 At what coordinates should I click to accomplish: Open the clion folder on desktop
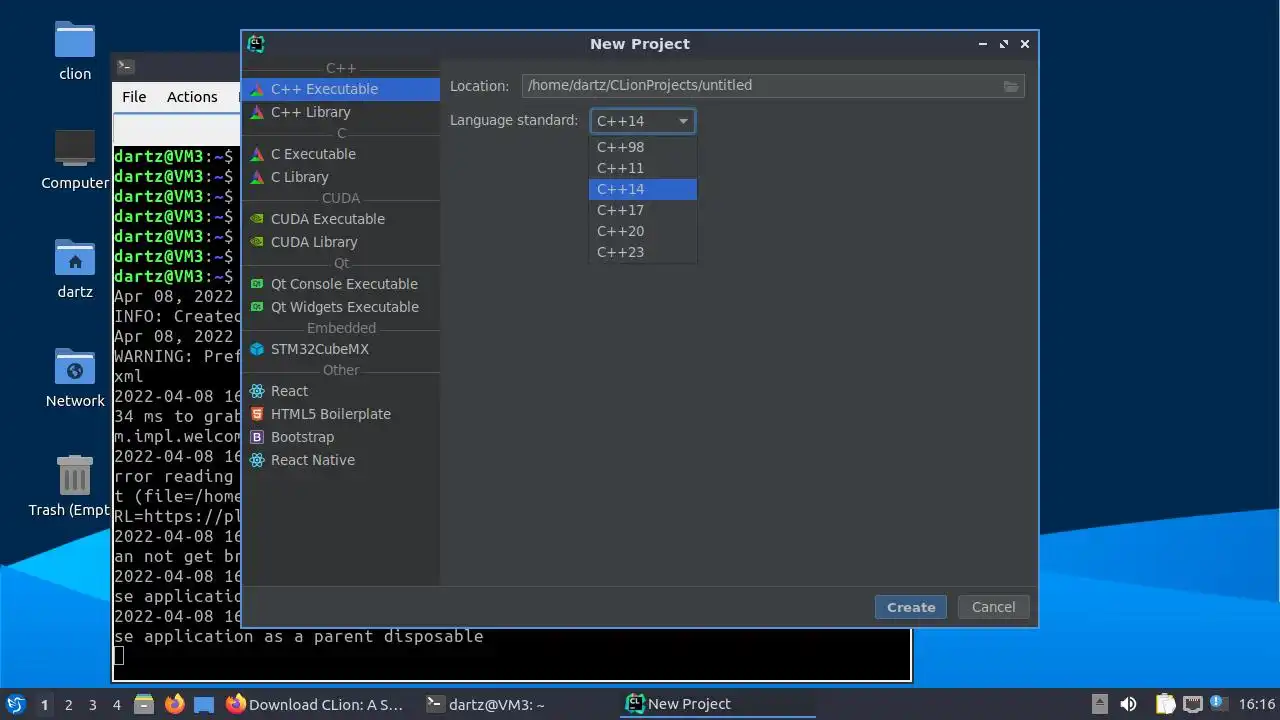[x=75, y=52]
